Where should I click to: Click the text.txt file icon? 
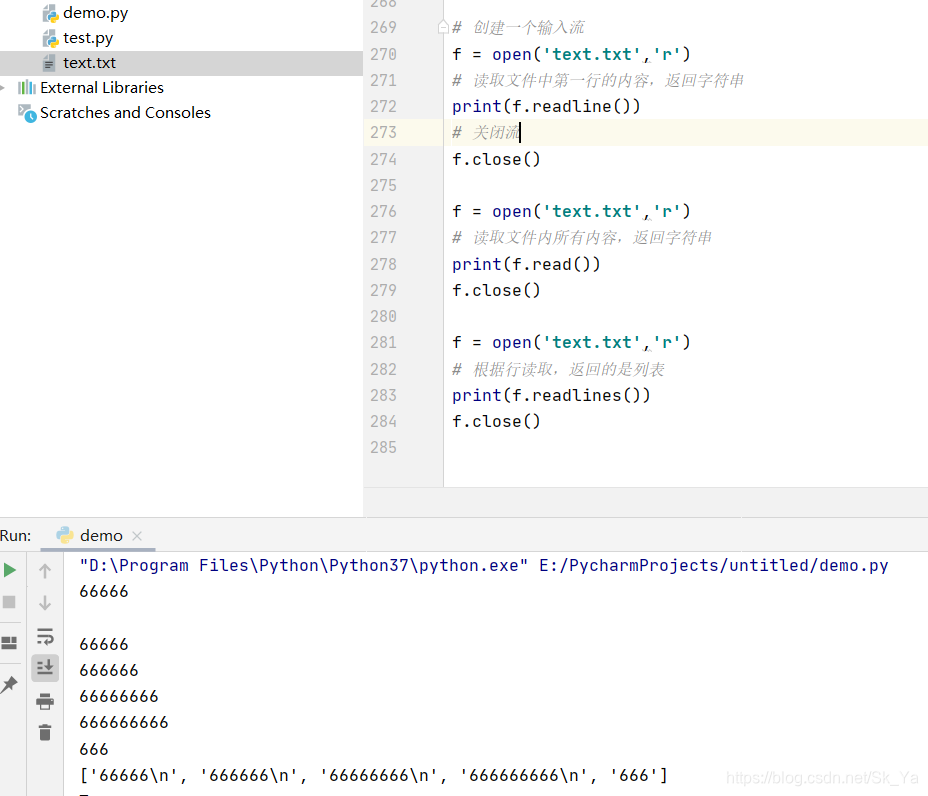49,63
